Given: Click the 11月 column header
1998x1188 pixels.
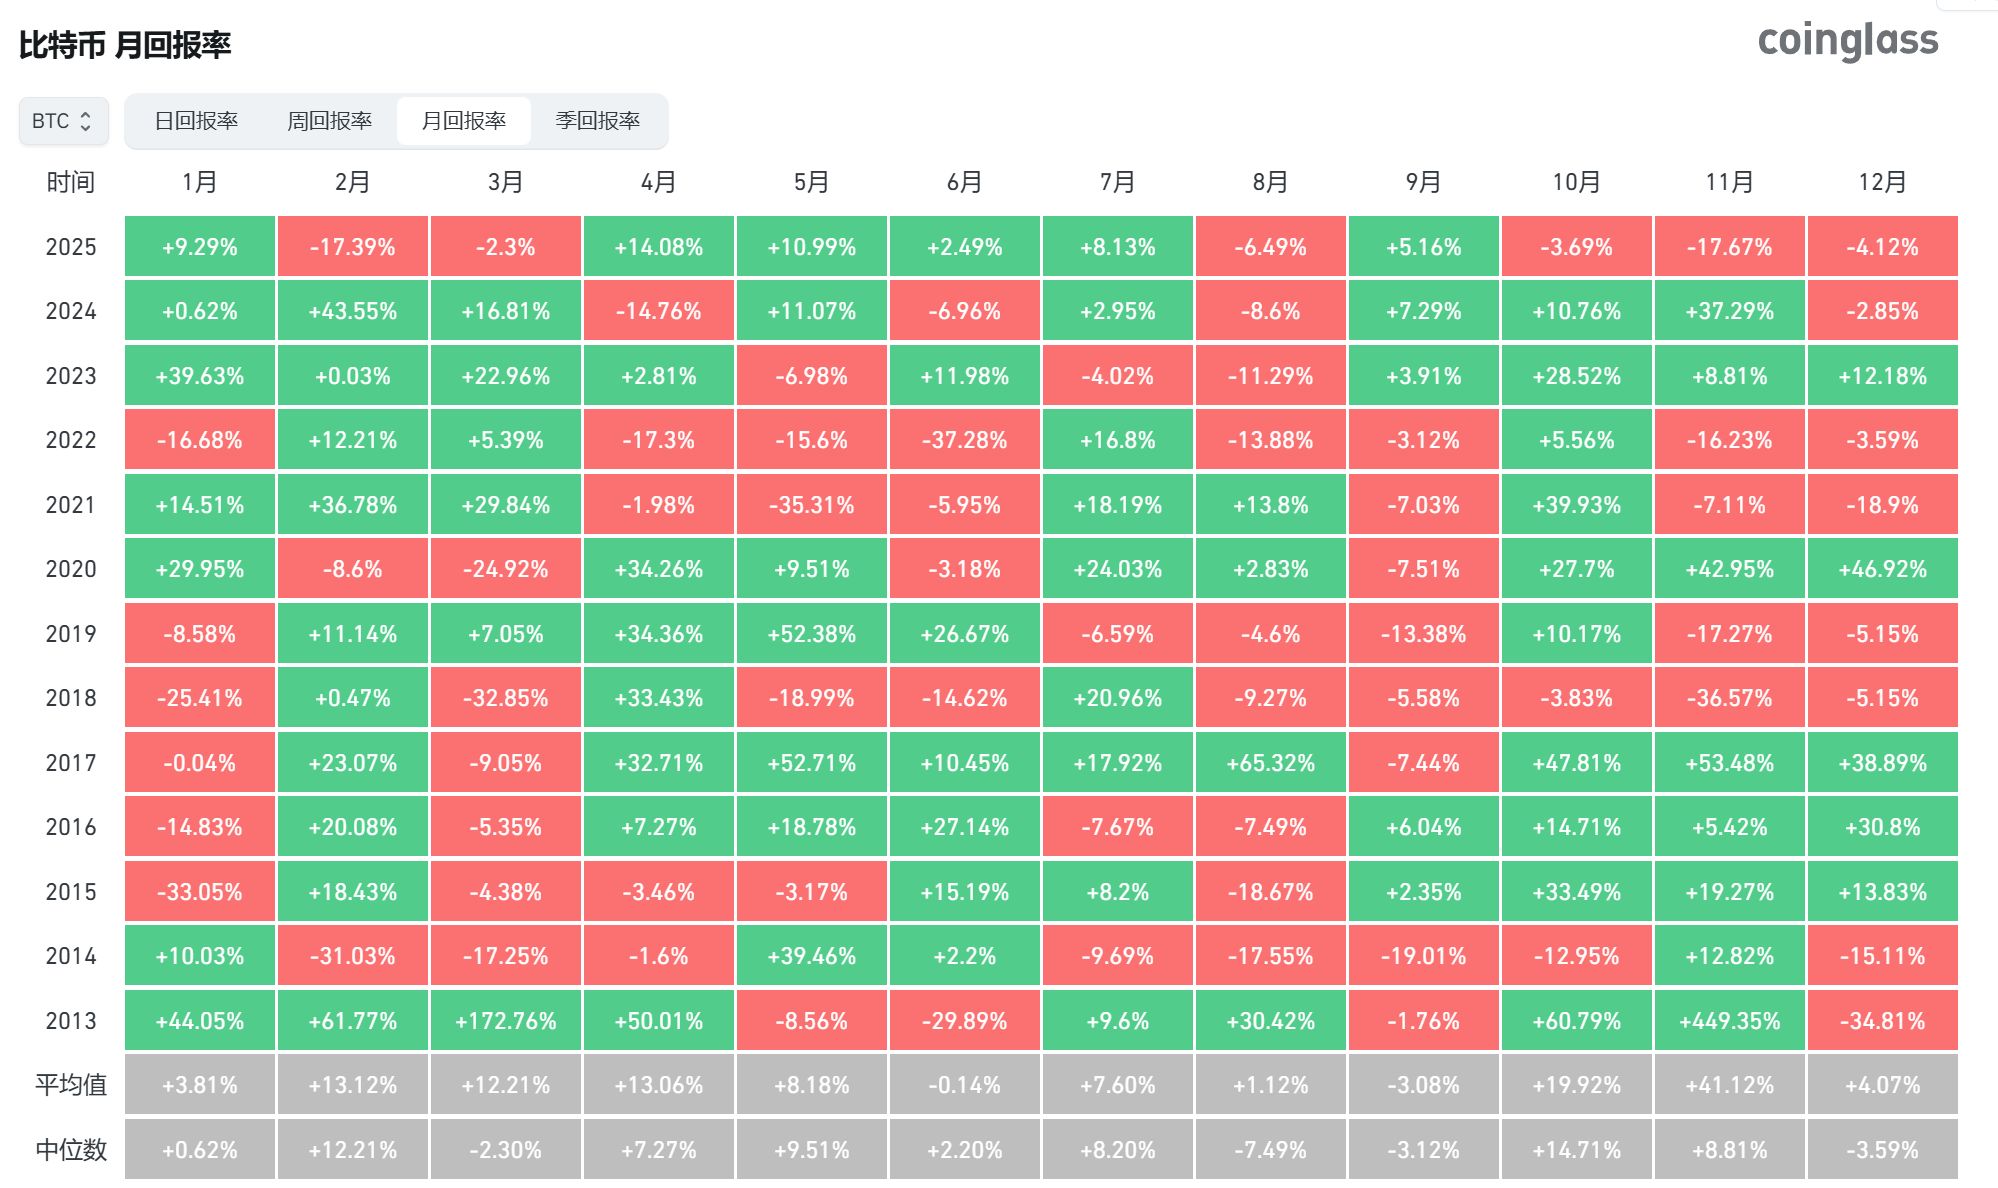Looking at the screenshot, I should tap(1729, 182).
